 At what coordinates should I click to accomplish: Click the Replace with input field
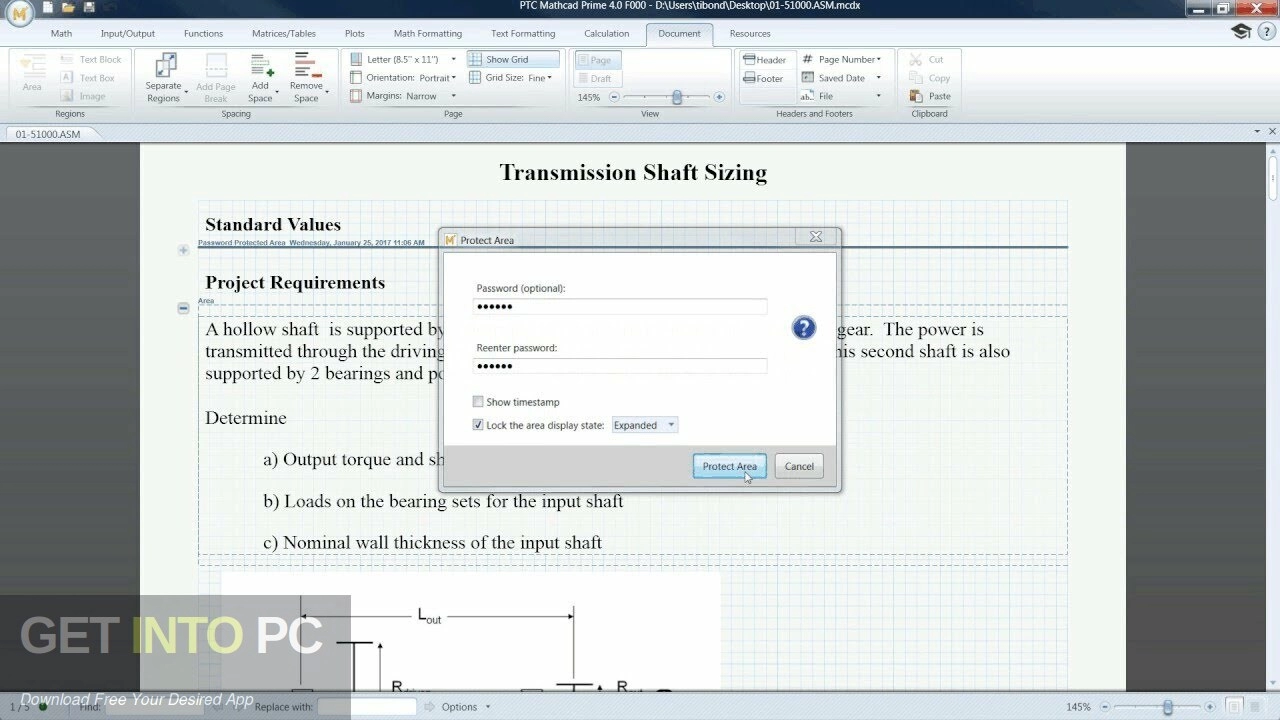coord(367,707)
